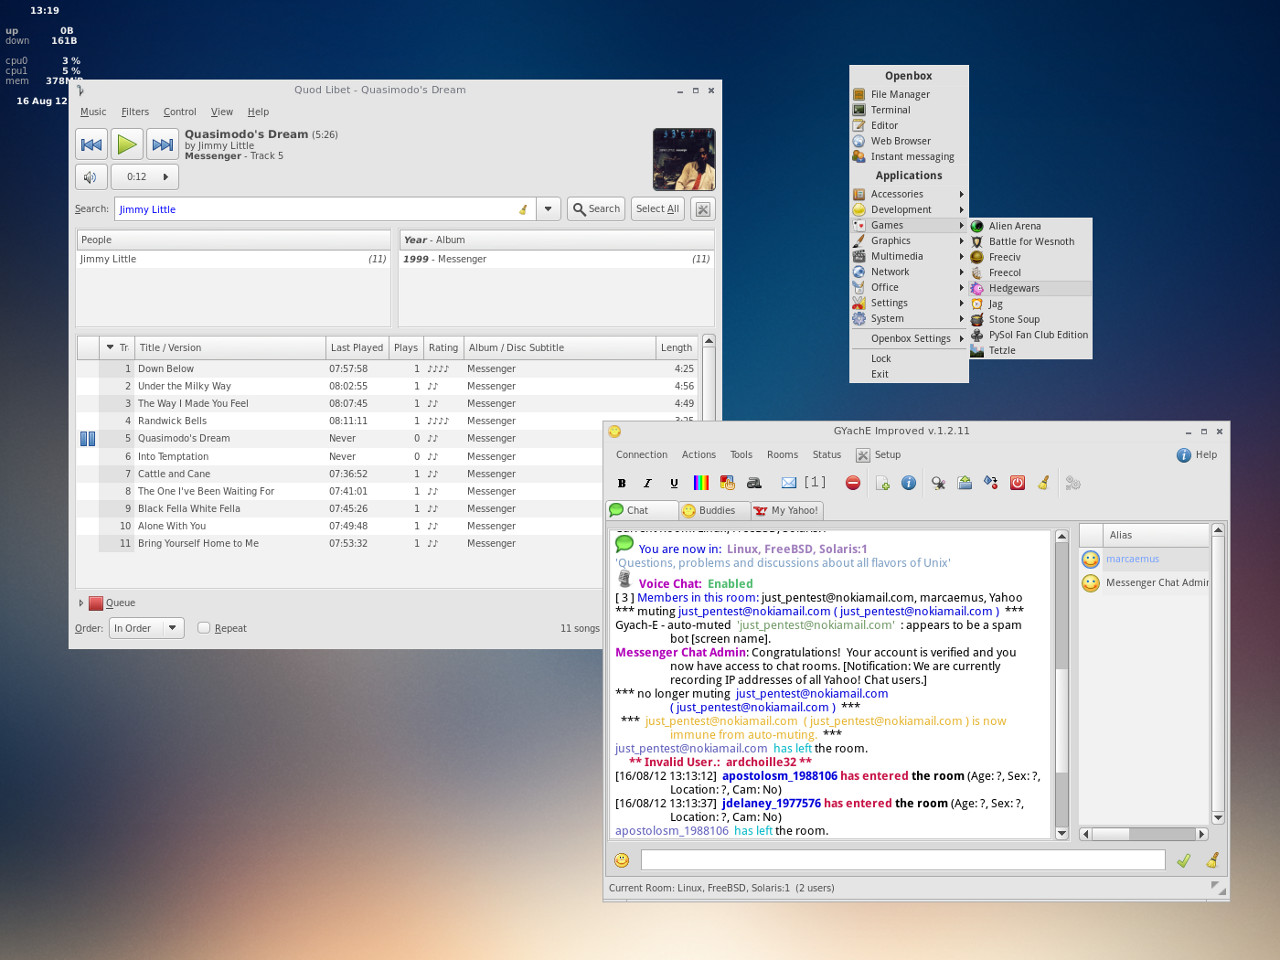Click the Select All button
Image resolution: width=1280 pixels, height=960 pixels.
657,209
